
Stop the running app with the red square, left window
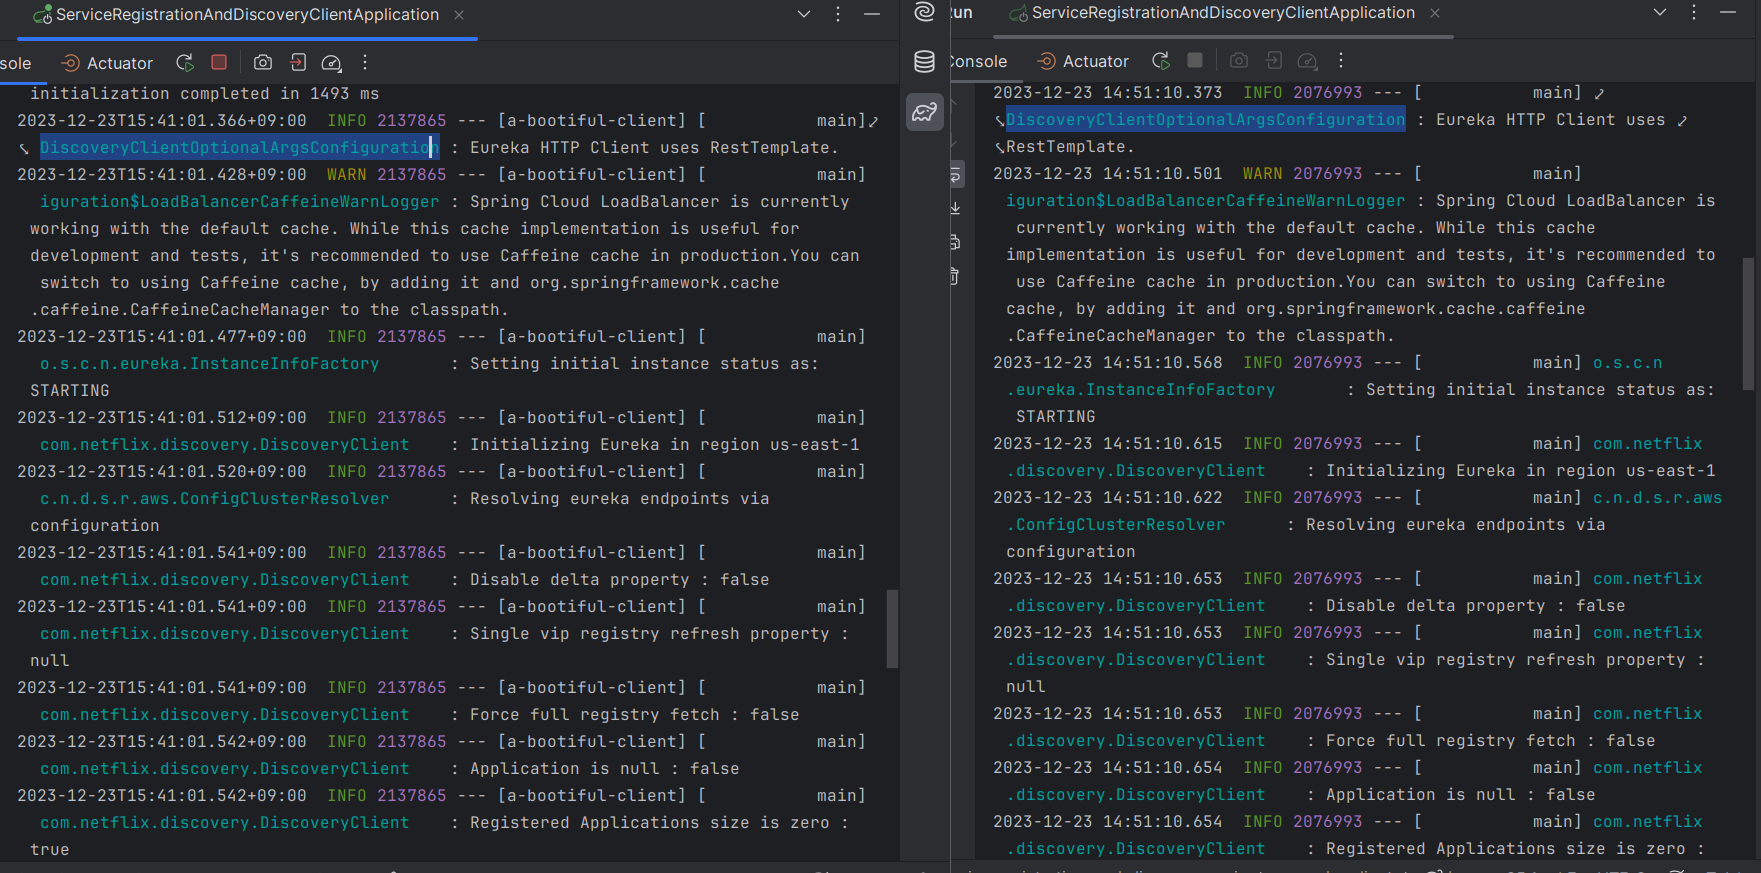coord(219,62)
